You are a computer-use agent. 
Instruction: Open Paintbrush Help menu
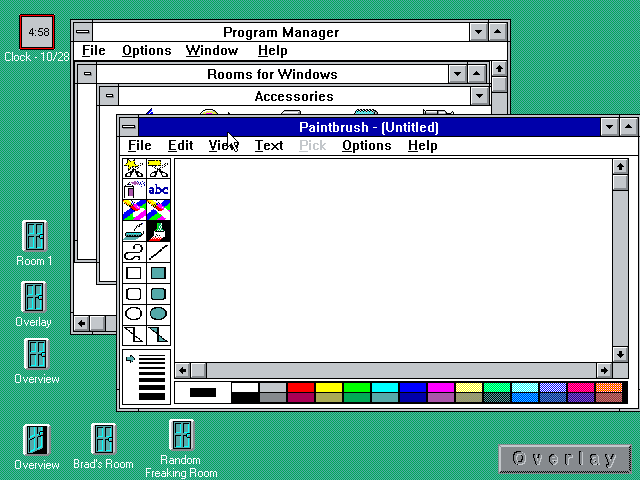pyautogui.click(x=422, y=145)
